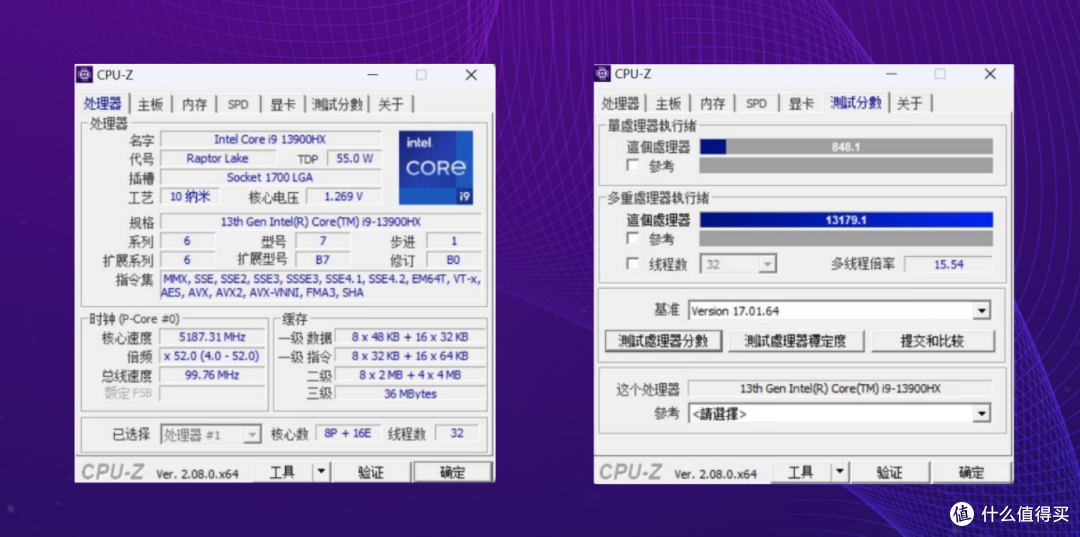This screenshot has width=1080, height=537.
Task: Minimize the right CPU-Z window
Action: [891, 74]
